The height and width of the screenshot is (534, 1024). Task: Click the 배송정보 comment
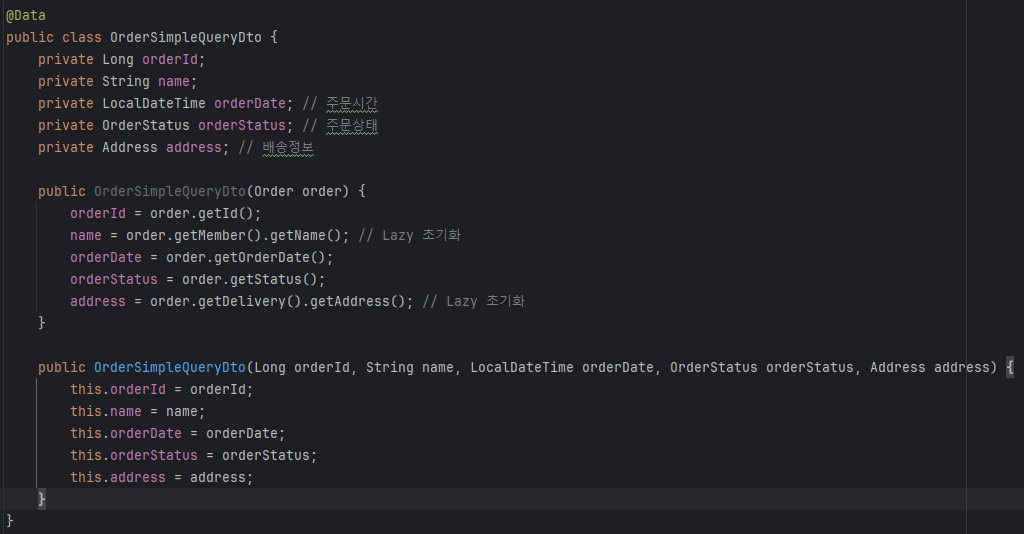pyautogui.click(x=288, y=148)
